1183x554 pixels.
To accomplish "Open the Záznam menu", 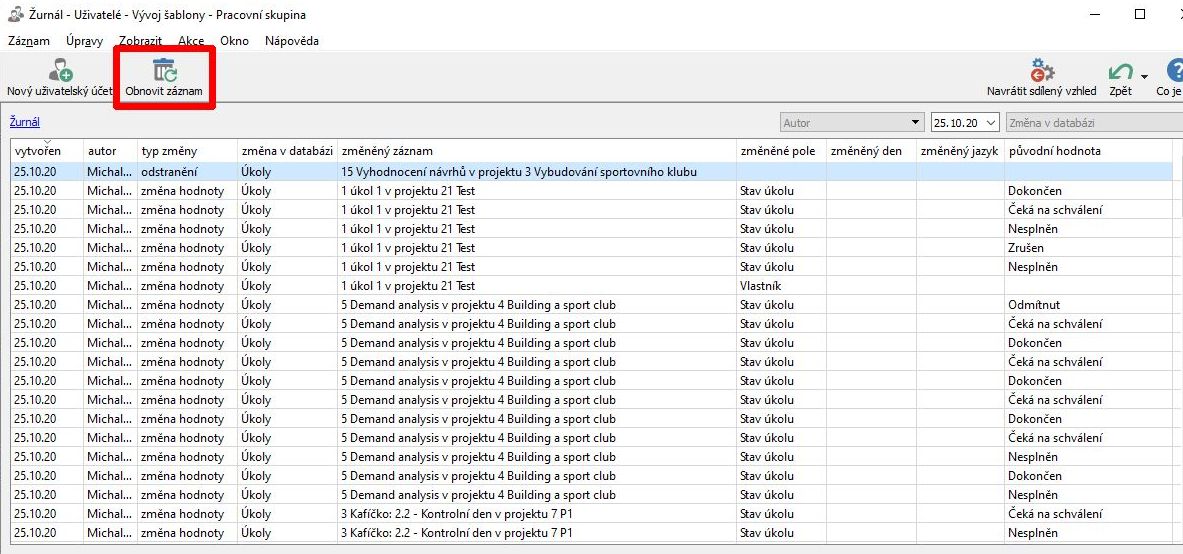I will pos(29,41).
